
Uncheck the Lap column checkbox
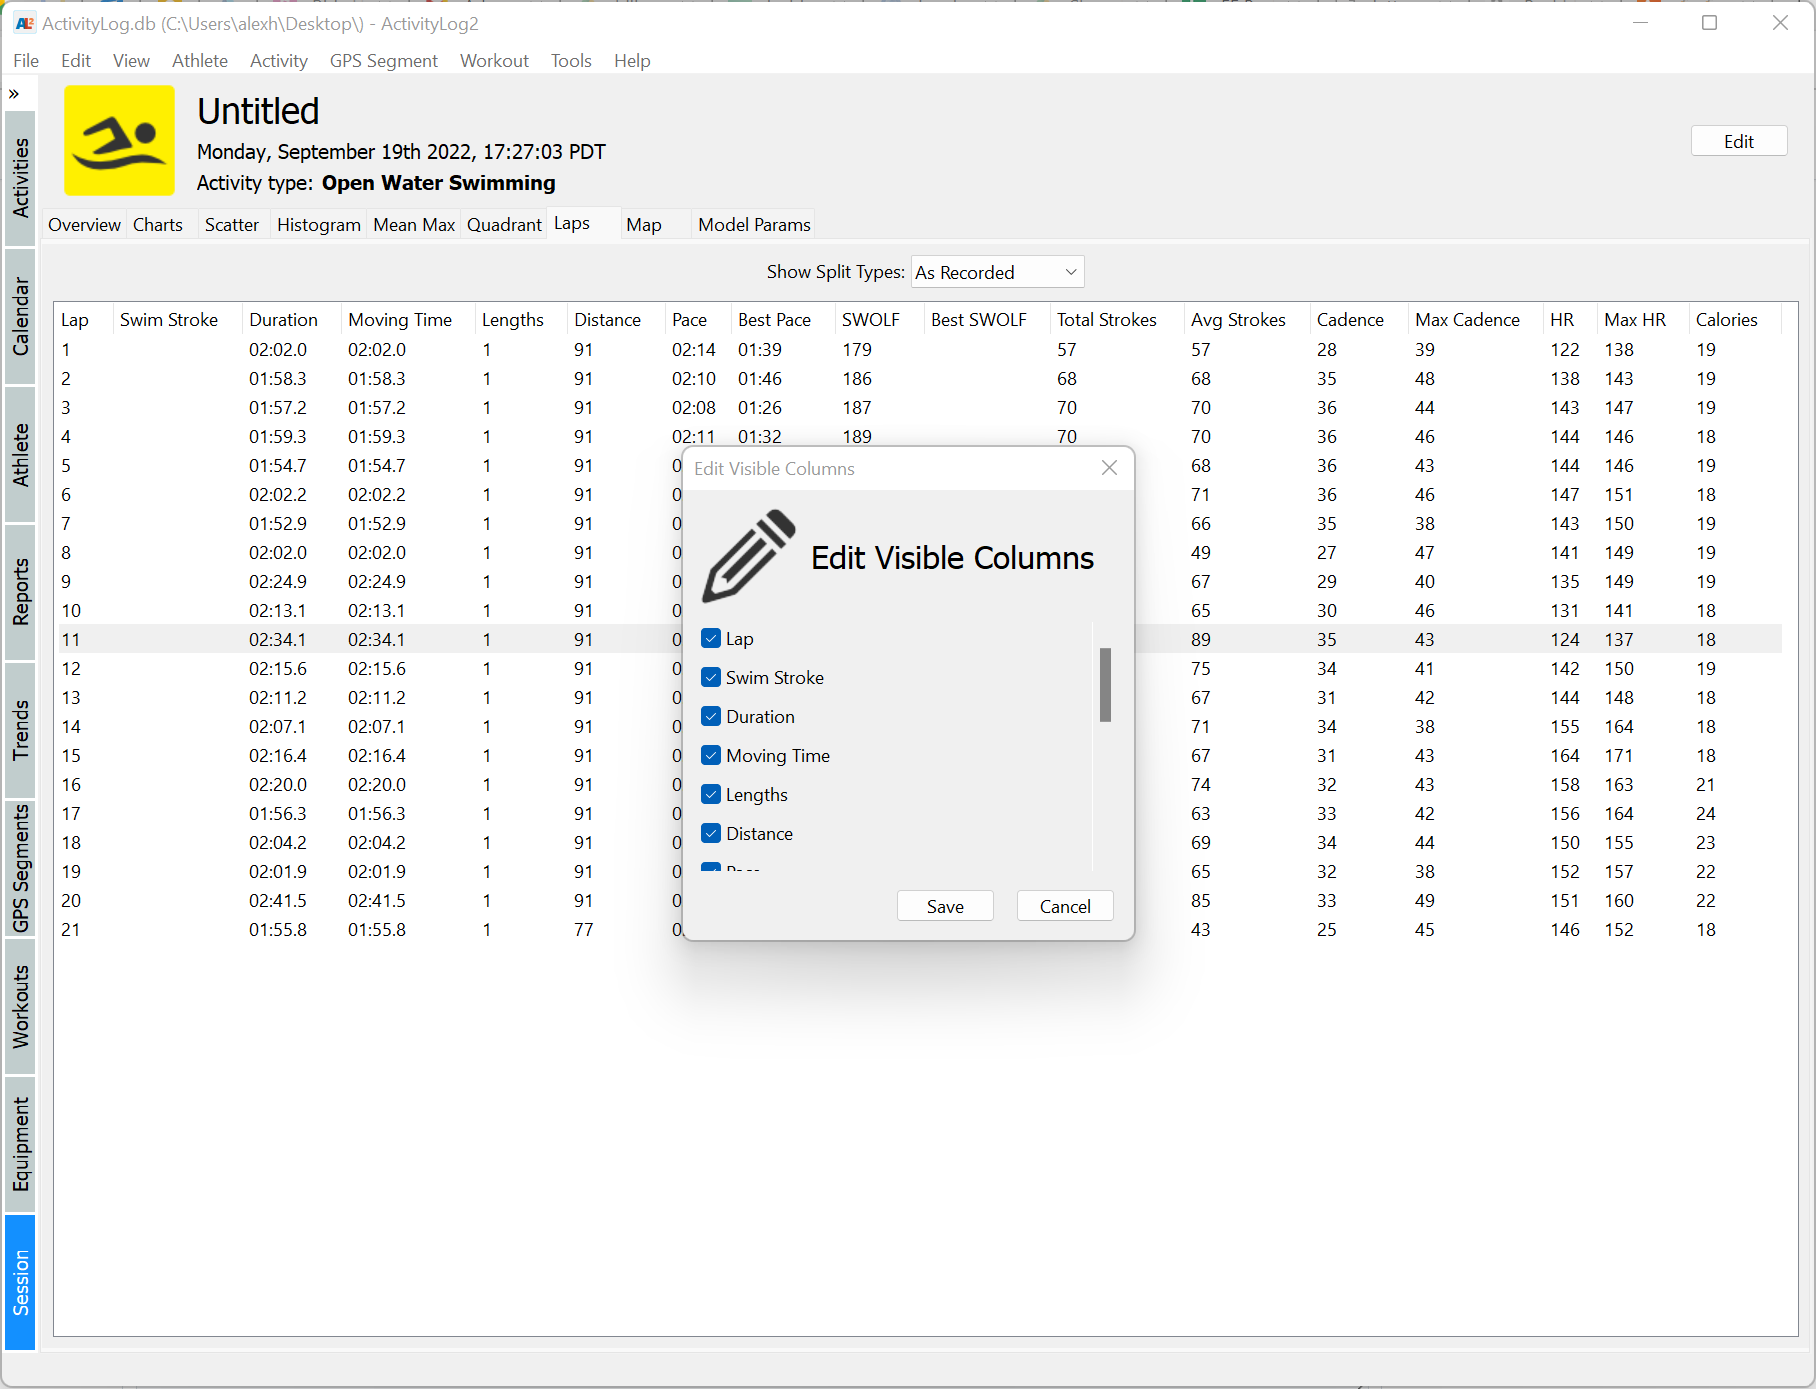click(711, 638)
